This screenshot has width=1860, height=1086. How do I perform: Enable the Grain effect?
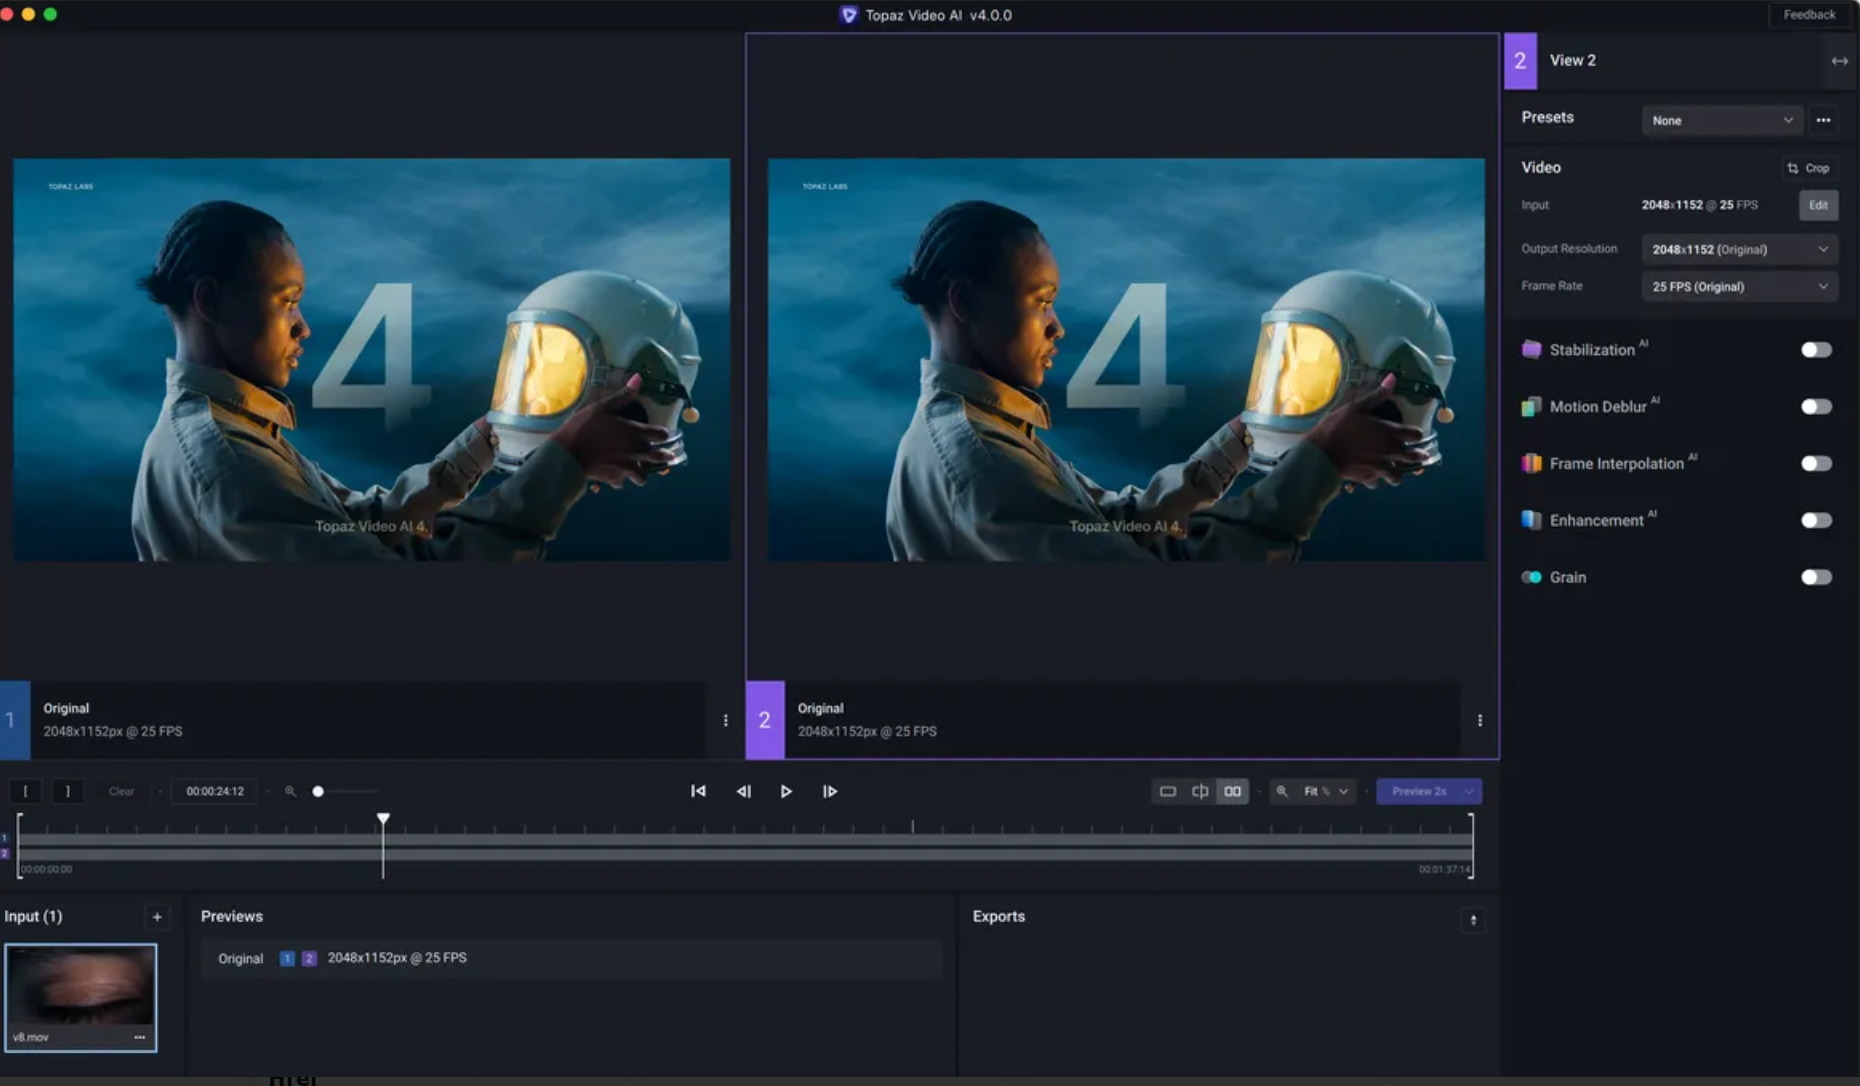[x=1816, y=577]
